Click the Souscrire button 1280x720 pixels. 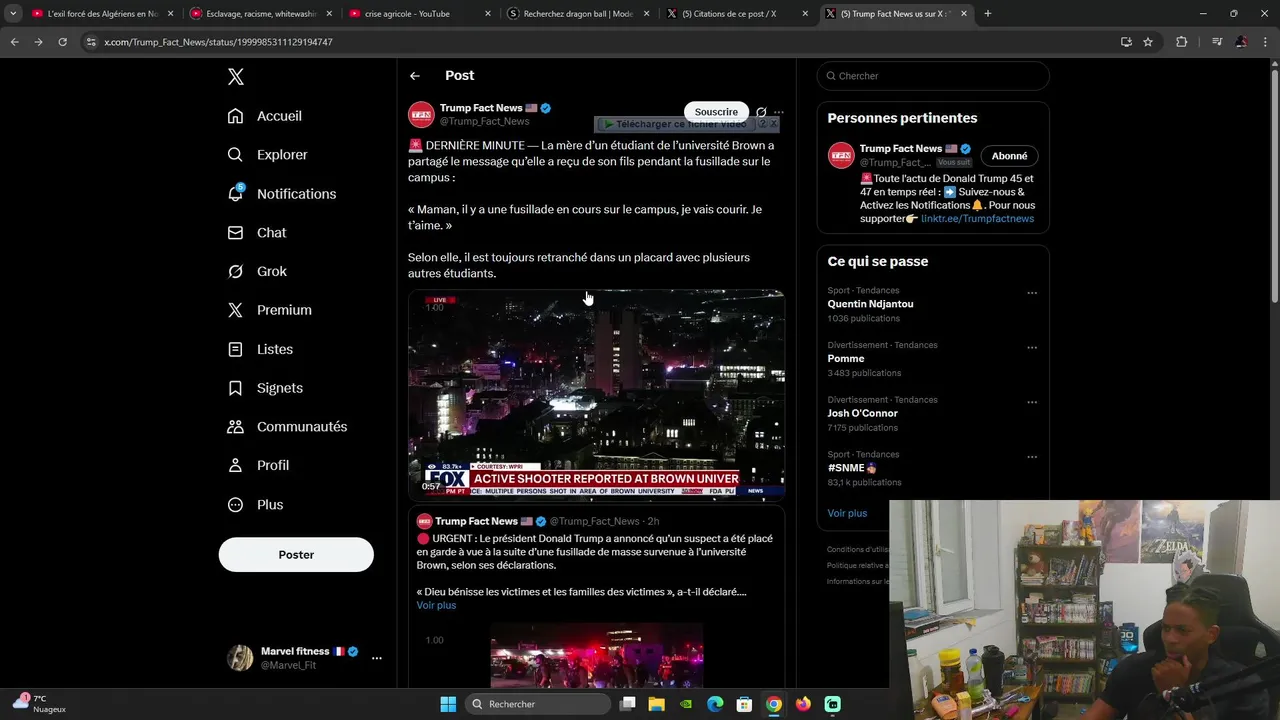tap(716, 112)
